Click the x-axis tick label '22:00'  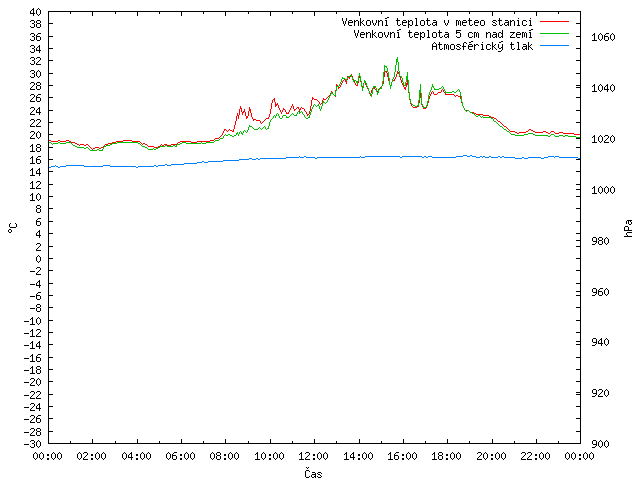(536, 456)
